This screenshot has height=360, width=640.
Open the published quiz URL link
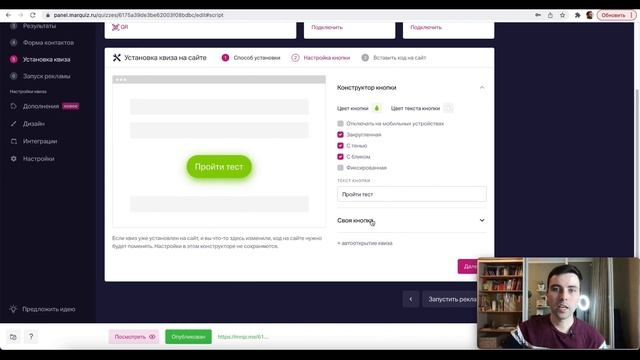click(242, 337)
